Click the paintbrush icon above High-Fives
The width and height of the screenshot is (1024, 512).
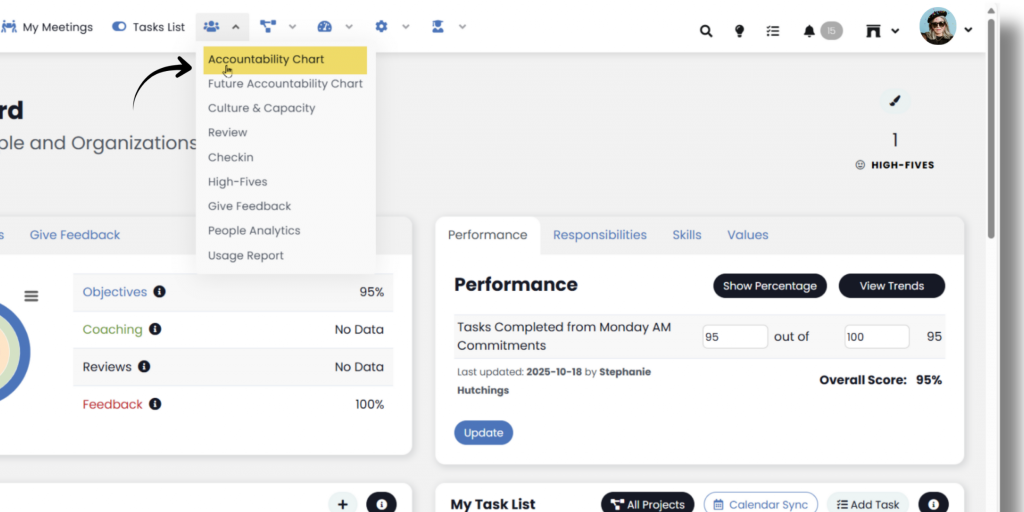[895, 101]
